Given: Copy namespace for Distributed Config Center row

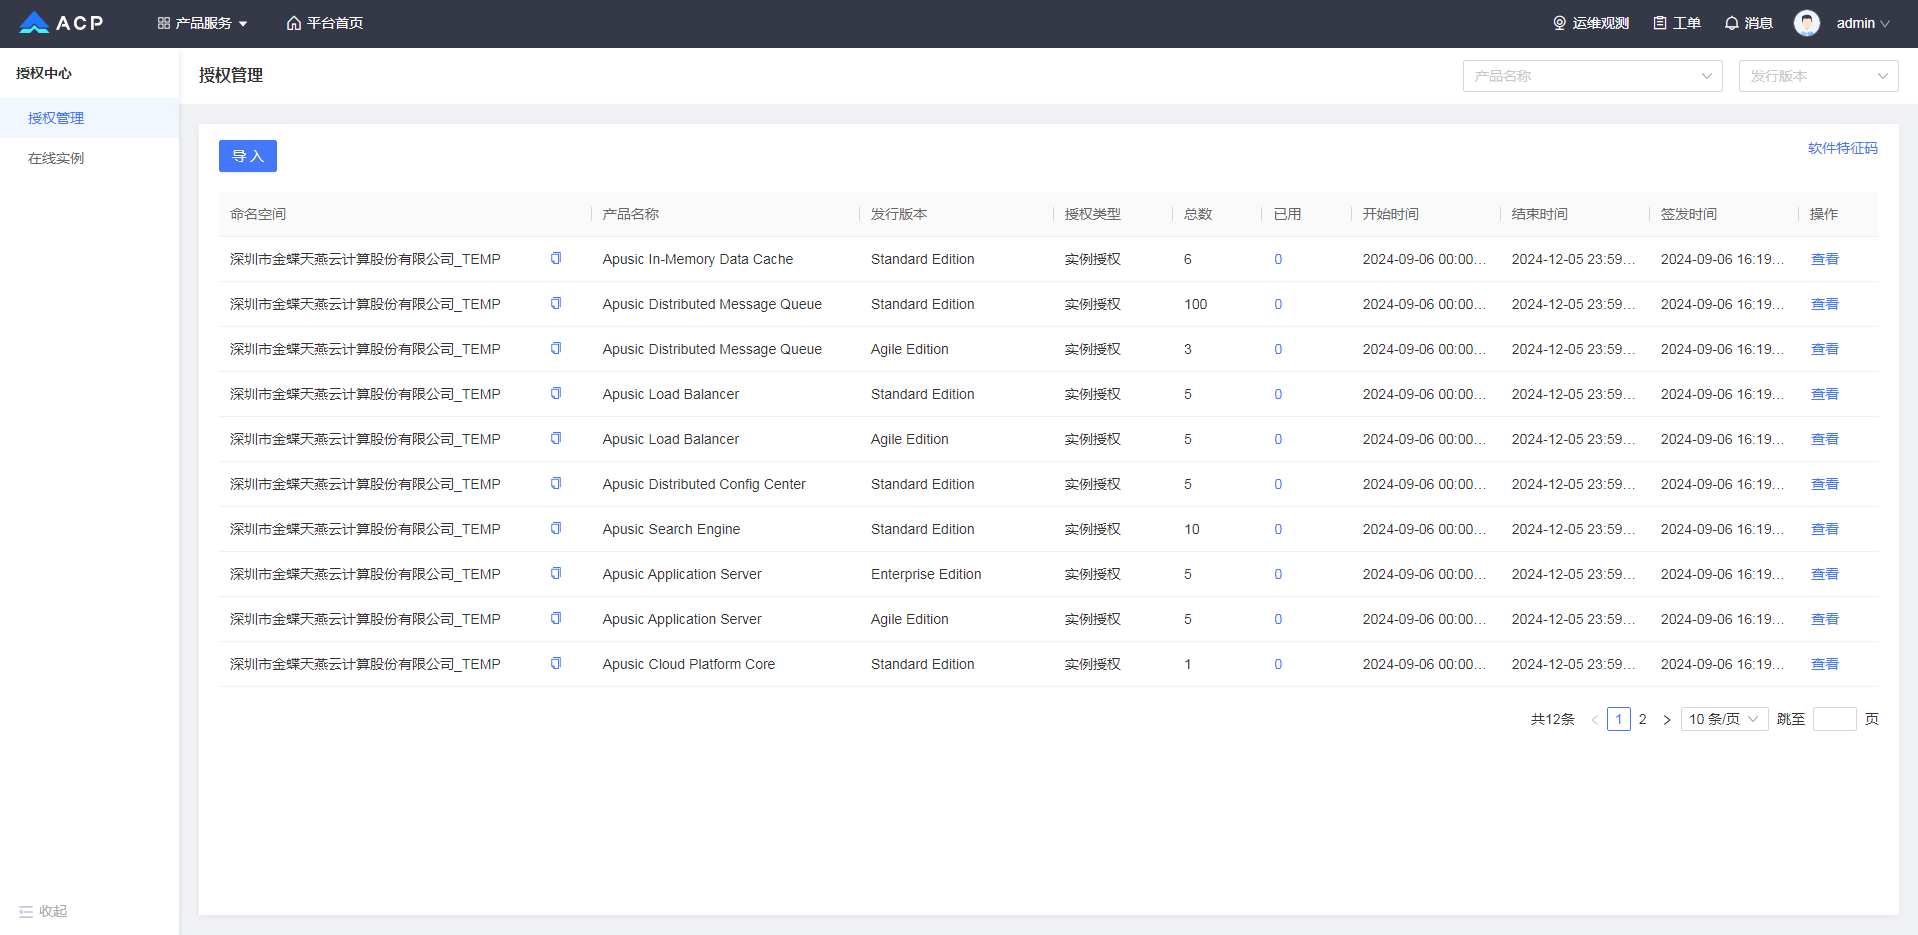Looking at the screenshot, I should [556, 483].
